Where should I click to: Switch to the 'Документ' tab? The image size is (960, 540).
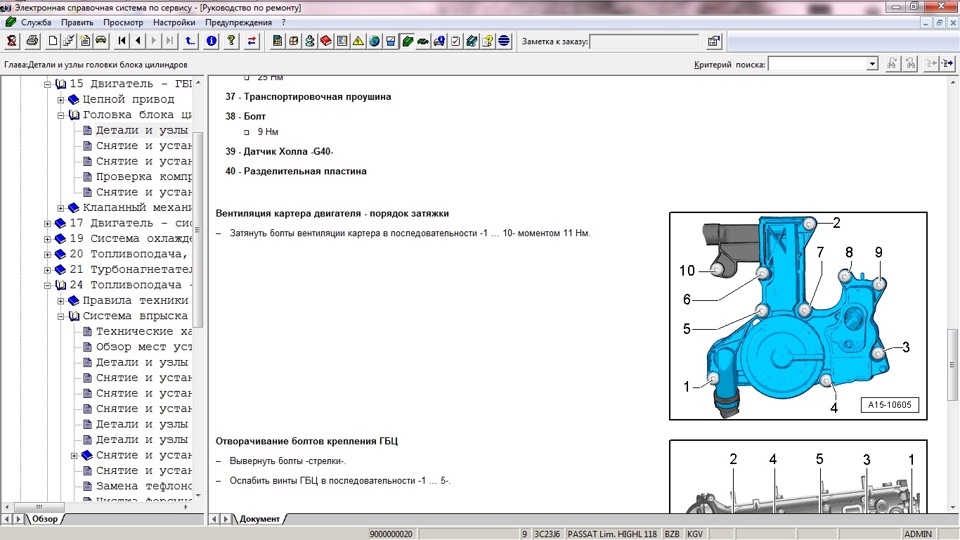coord(259,519)
